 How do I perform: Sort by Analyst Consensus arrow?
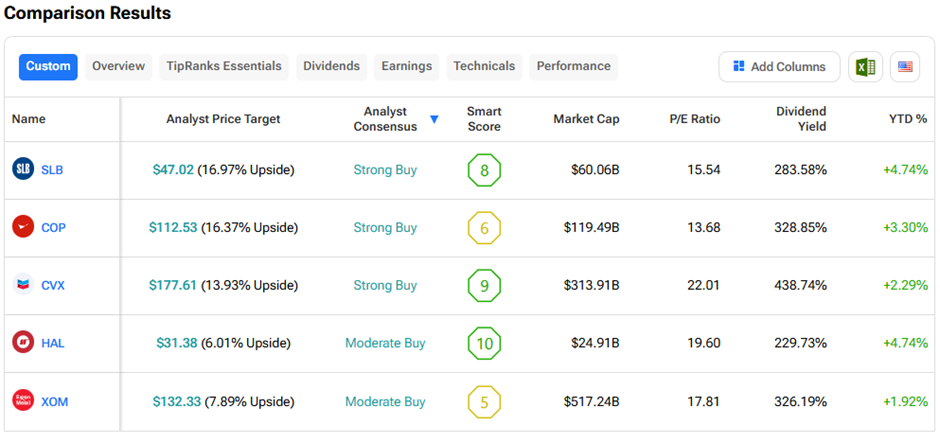(x=434, y=120)
